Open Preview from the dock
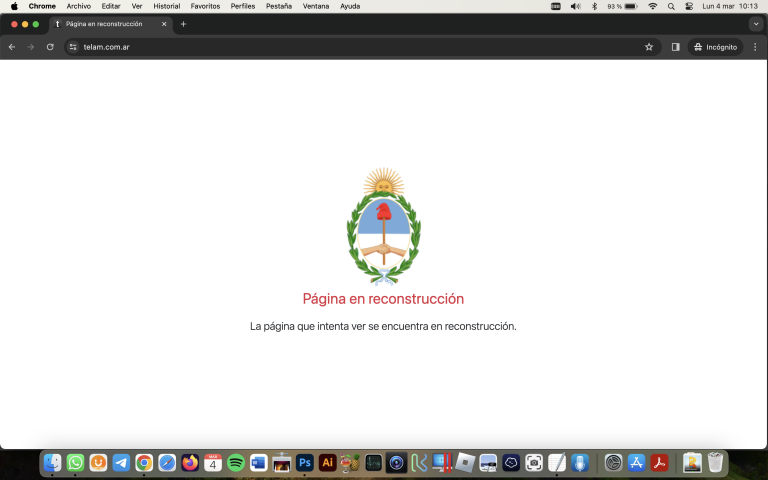This screenshot has height=480, width=768. click(x=488, y=462)
